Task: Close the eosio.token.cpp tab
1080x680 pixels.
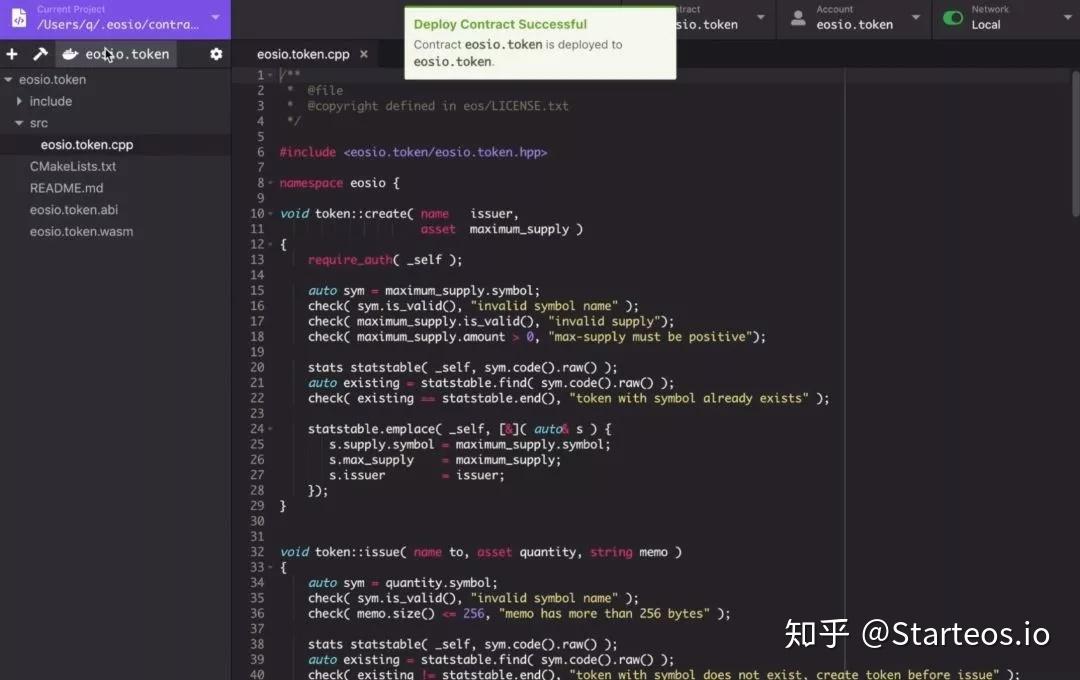Action: click(363, 56)
